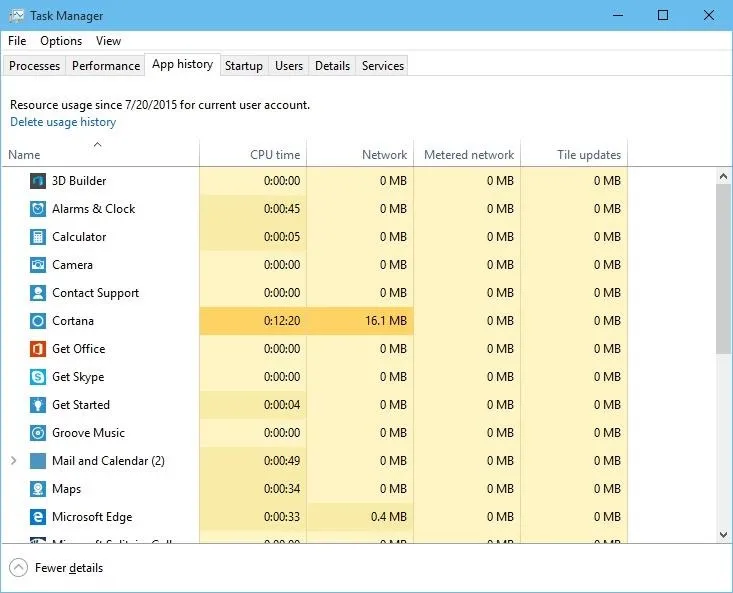The width and height of the screenshot is (733, 593).
Task: Click the Camera app icon
Action: pos(38,265)
